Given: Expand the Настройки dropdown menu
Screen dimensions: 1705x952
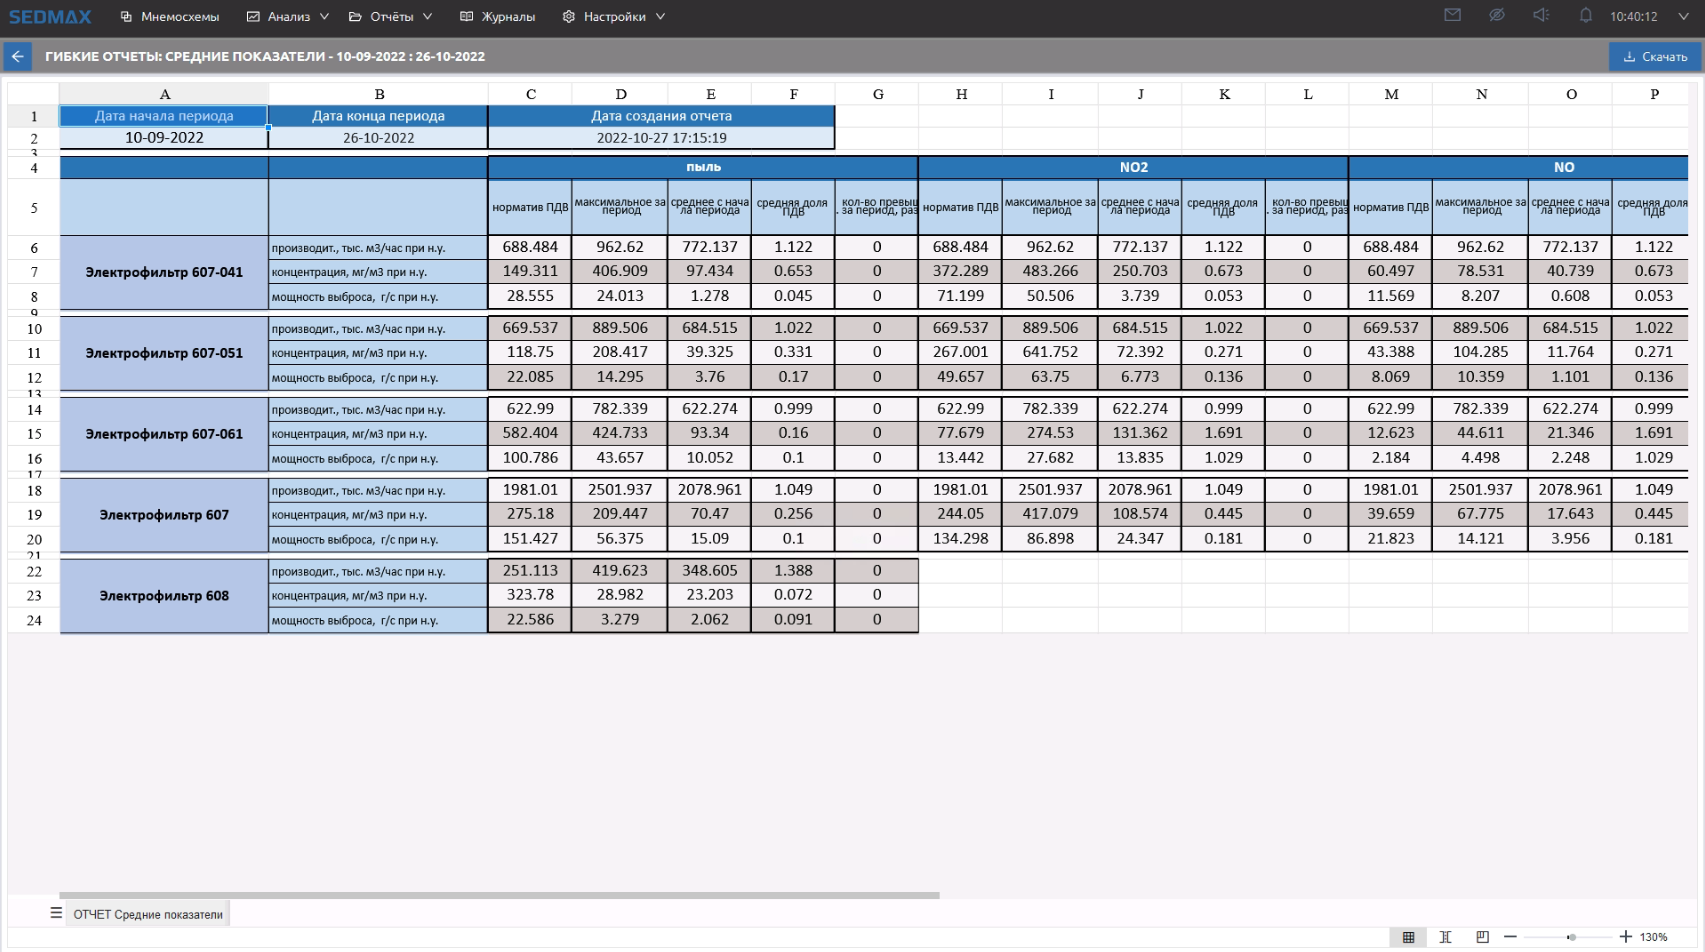Looking at the screenshot, I should 614,17.
